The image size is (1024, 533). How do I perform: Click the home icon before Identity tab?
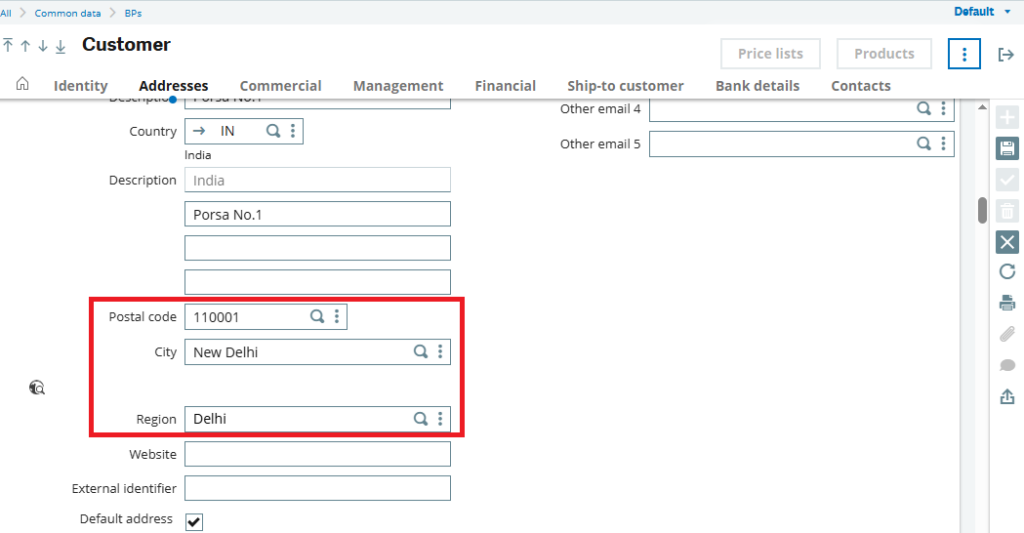point(22,85)
